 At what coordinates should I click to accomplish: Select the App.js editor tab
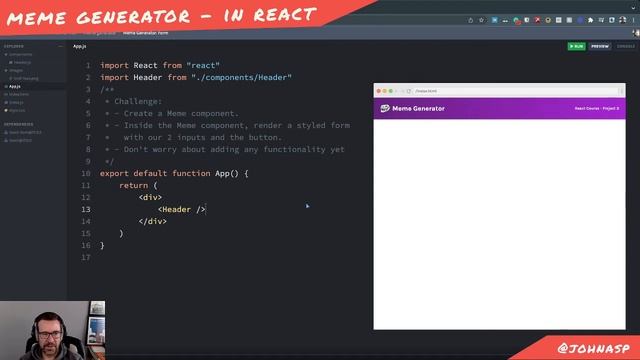[x=80, y=47]
